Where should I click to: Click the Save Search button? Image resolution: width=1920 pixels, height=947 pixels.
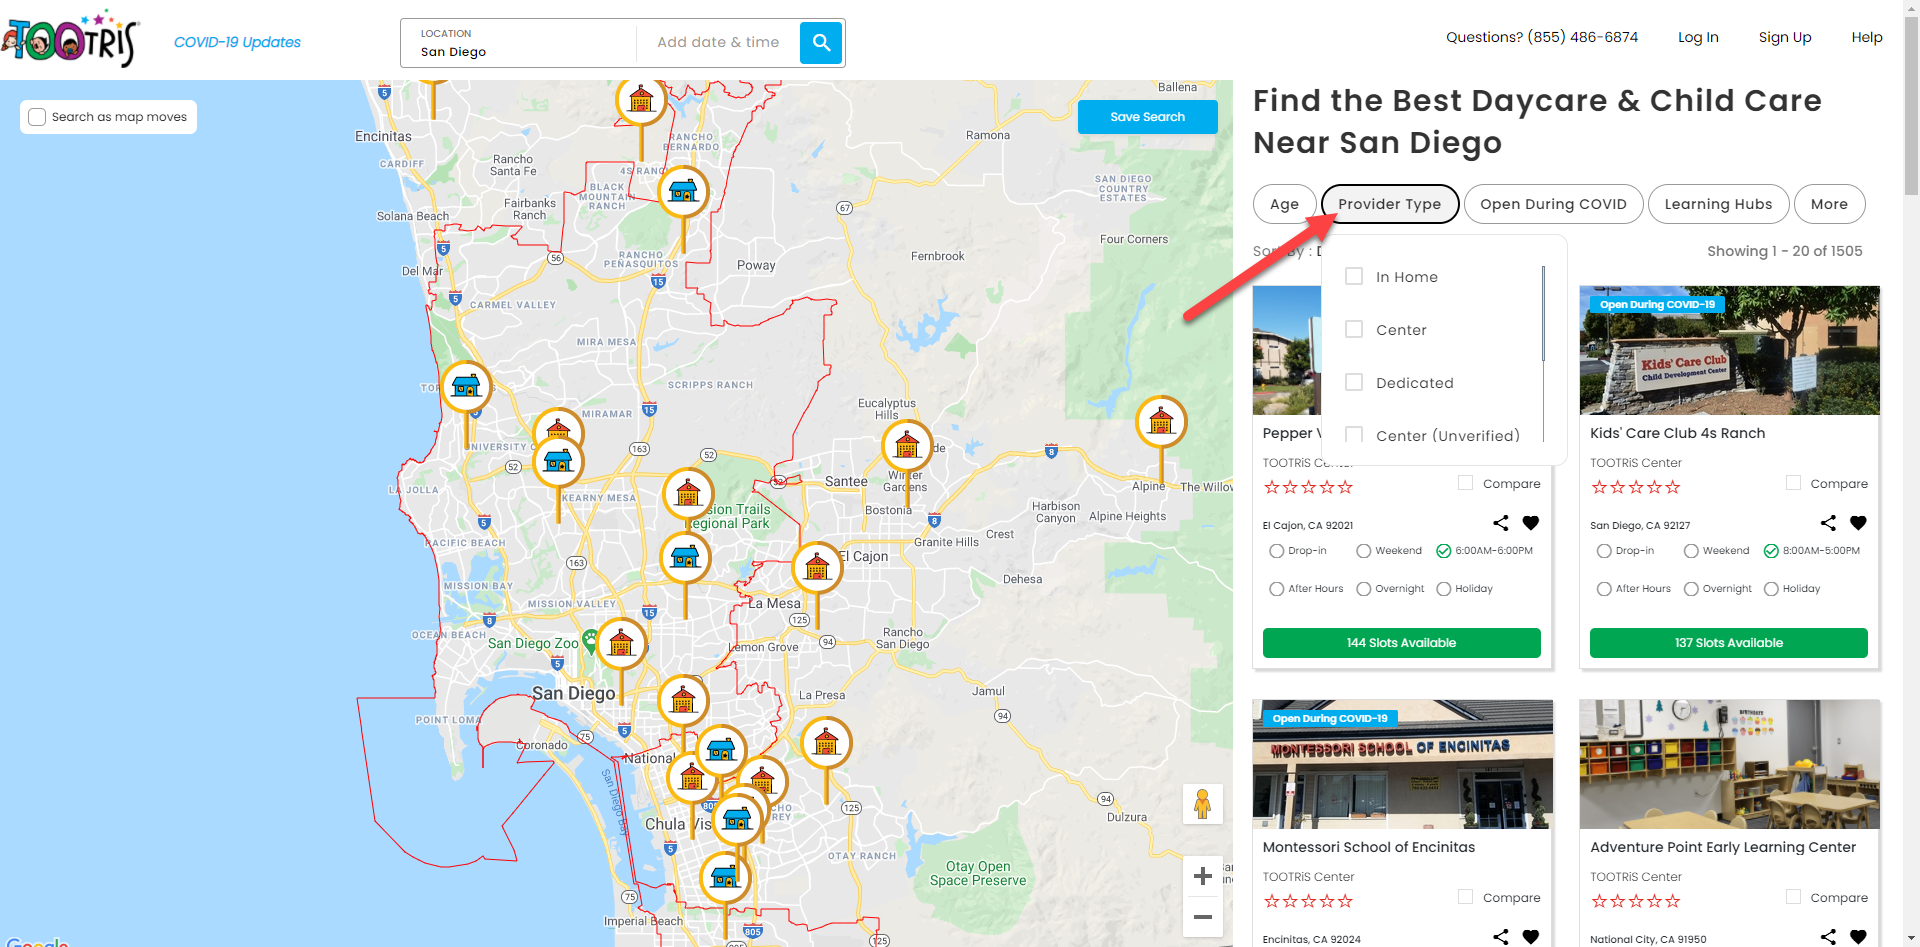(x=1147, y=117)
